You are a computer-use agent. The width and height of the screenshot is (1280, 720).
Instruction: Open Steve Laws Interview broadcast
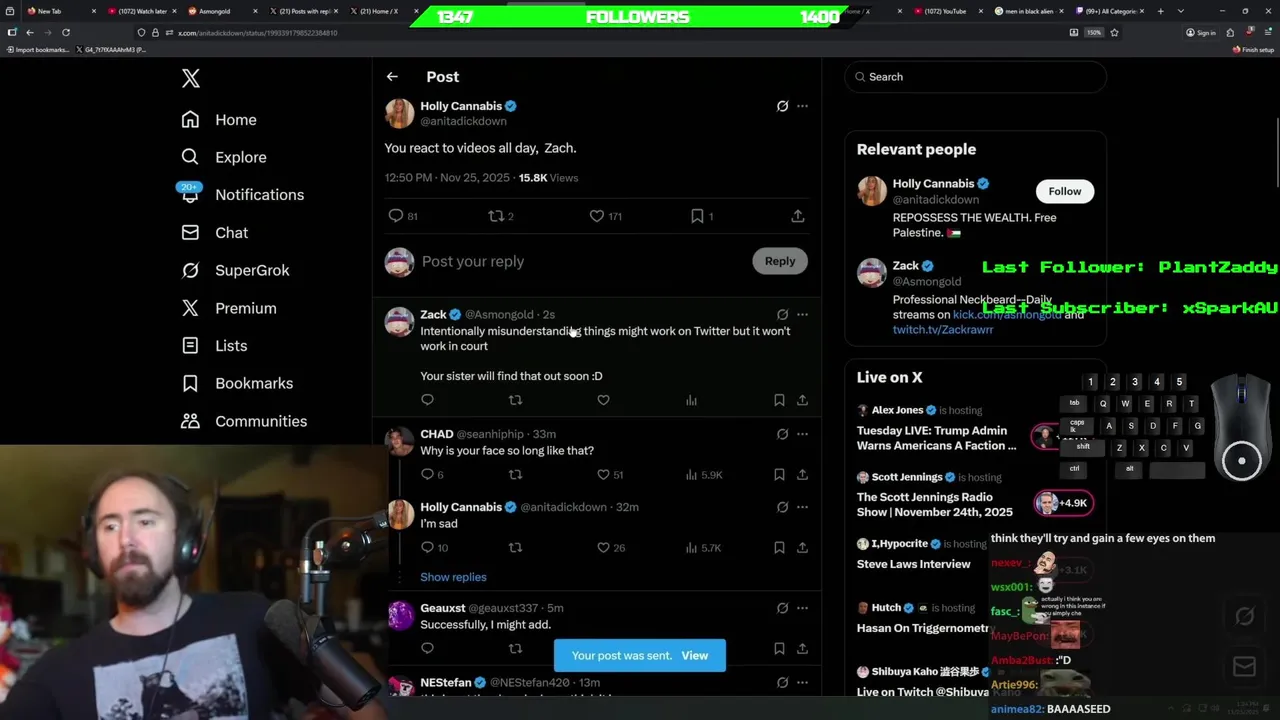pyautogui.click(x=913, y=564)
